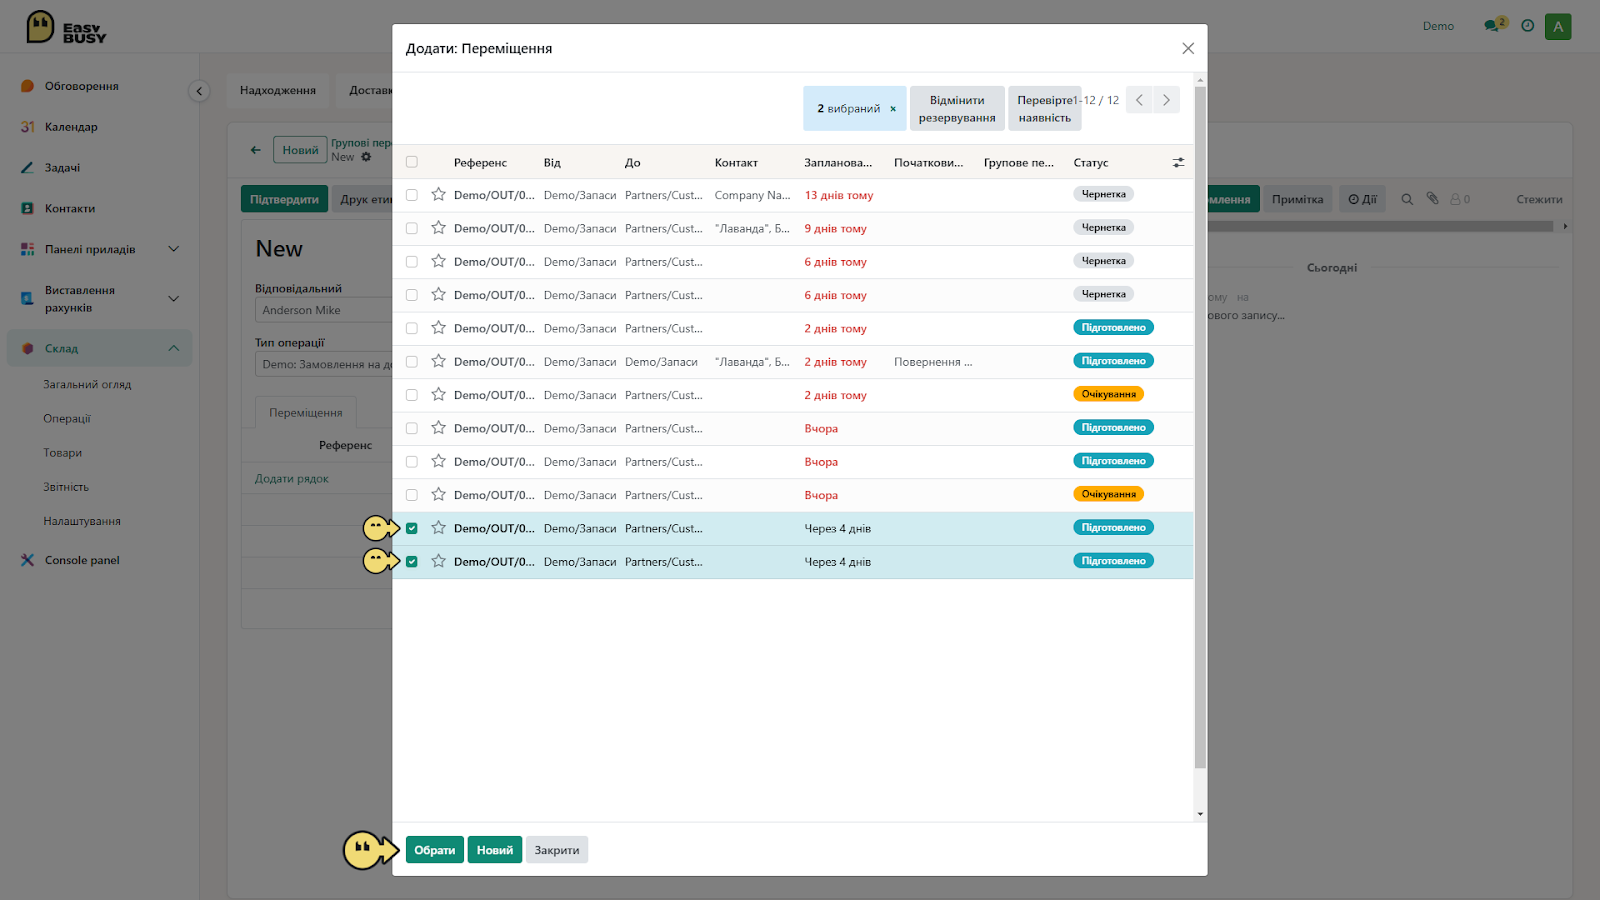
Task: Close the Додати: Переміщення dialog
Action: 1188,48
